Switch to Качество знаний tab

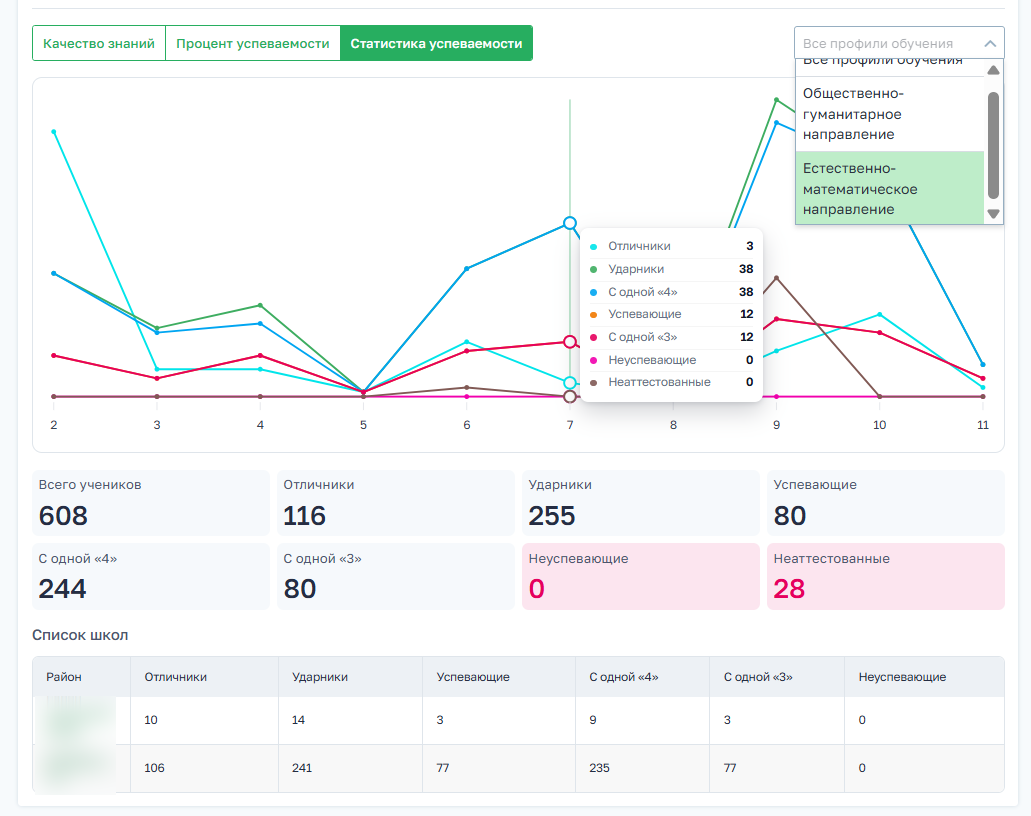tap(99, 43)
